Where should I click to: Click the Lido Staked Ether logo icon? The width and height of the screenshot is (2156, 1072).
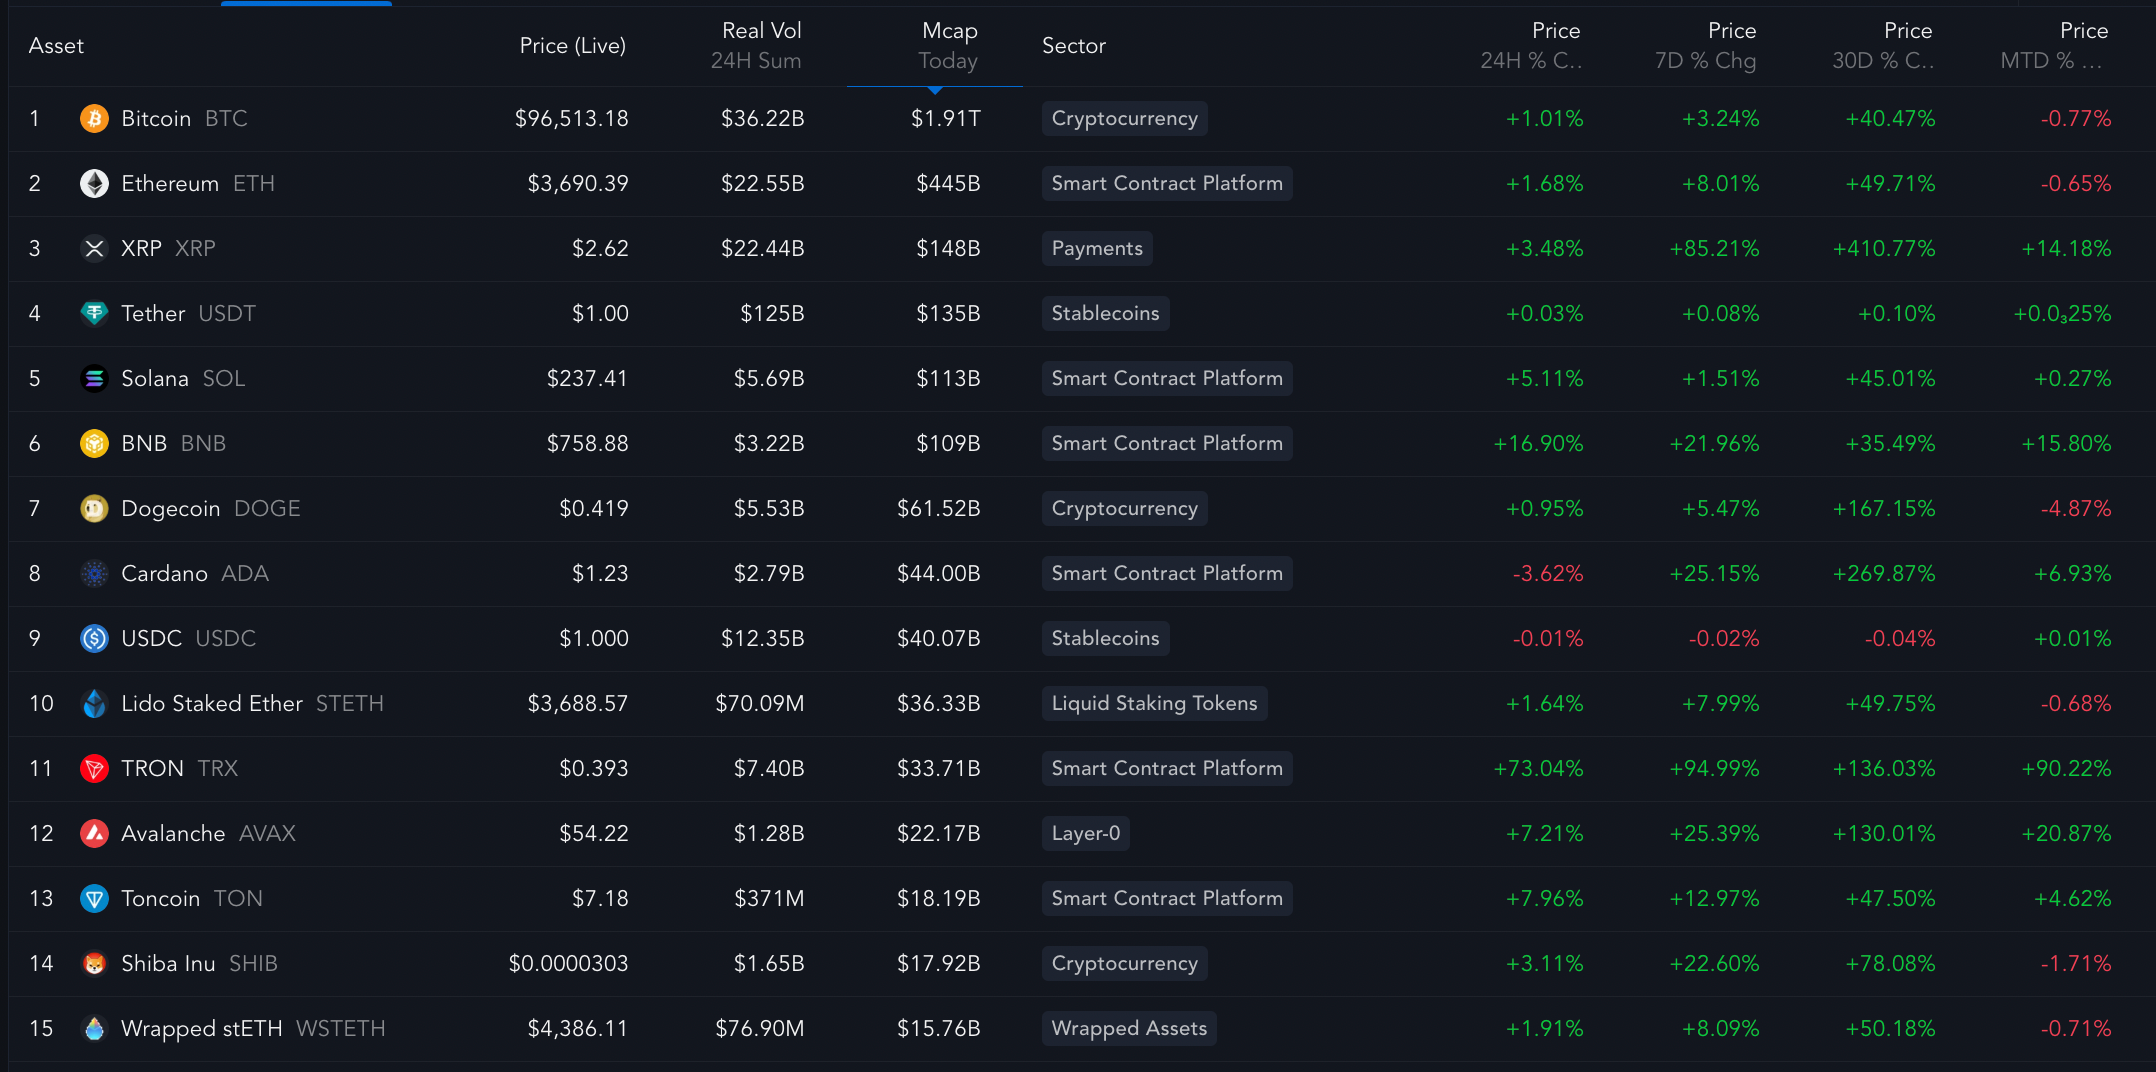[x=94, y=704]
